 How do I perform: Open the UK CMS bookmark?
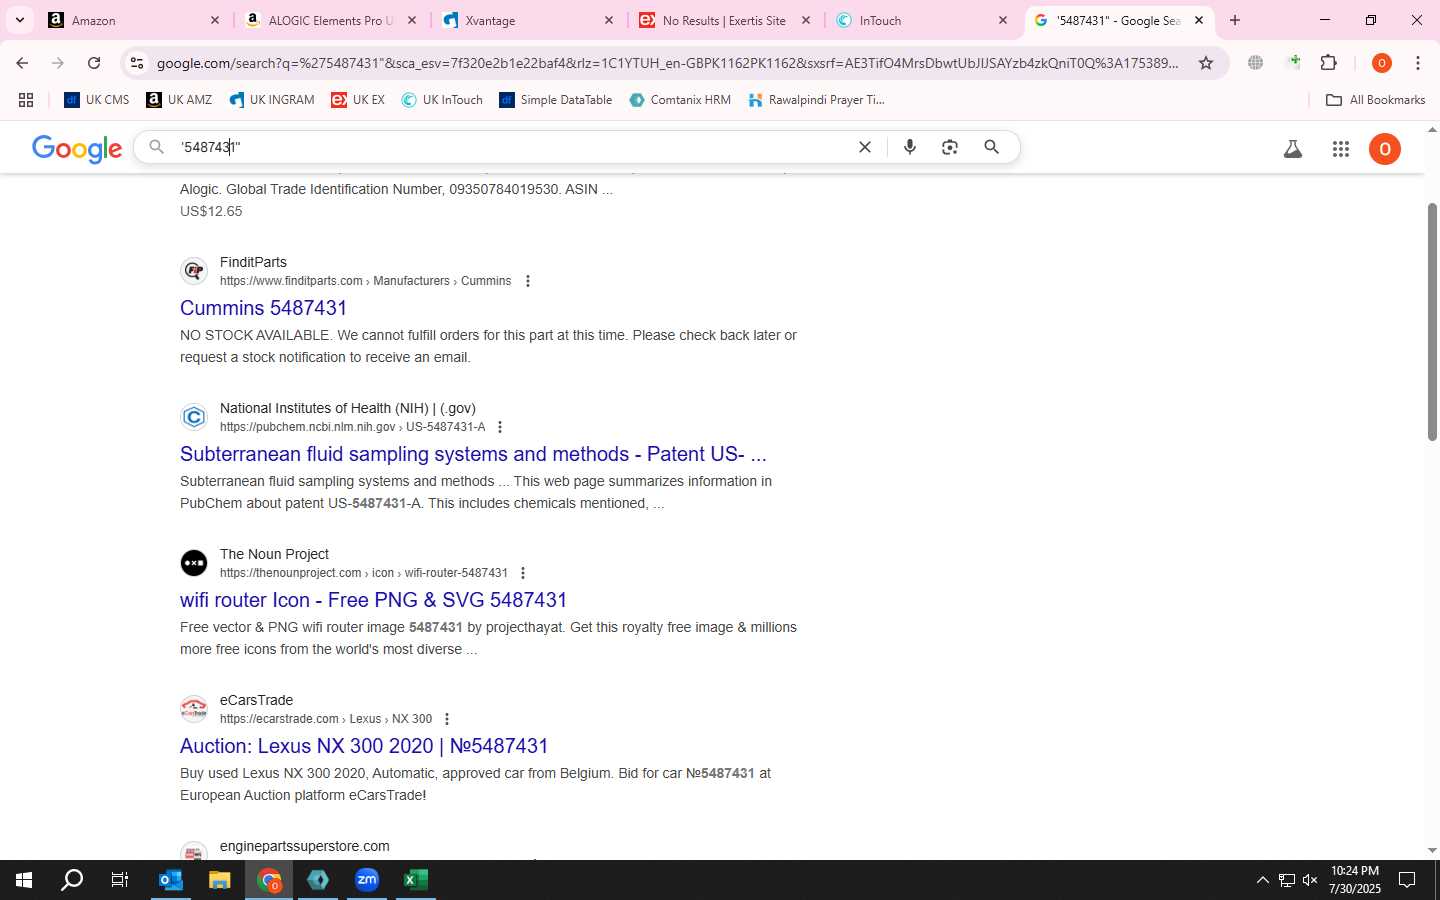(x=97, y=100)
